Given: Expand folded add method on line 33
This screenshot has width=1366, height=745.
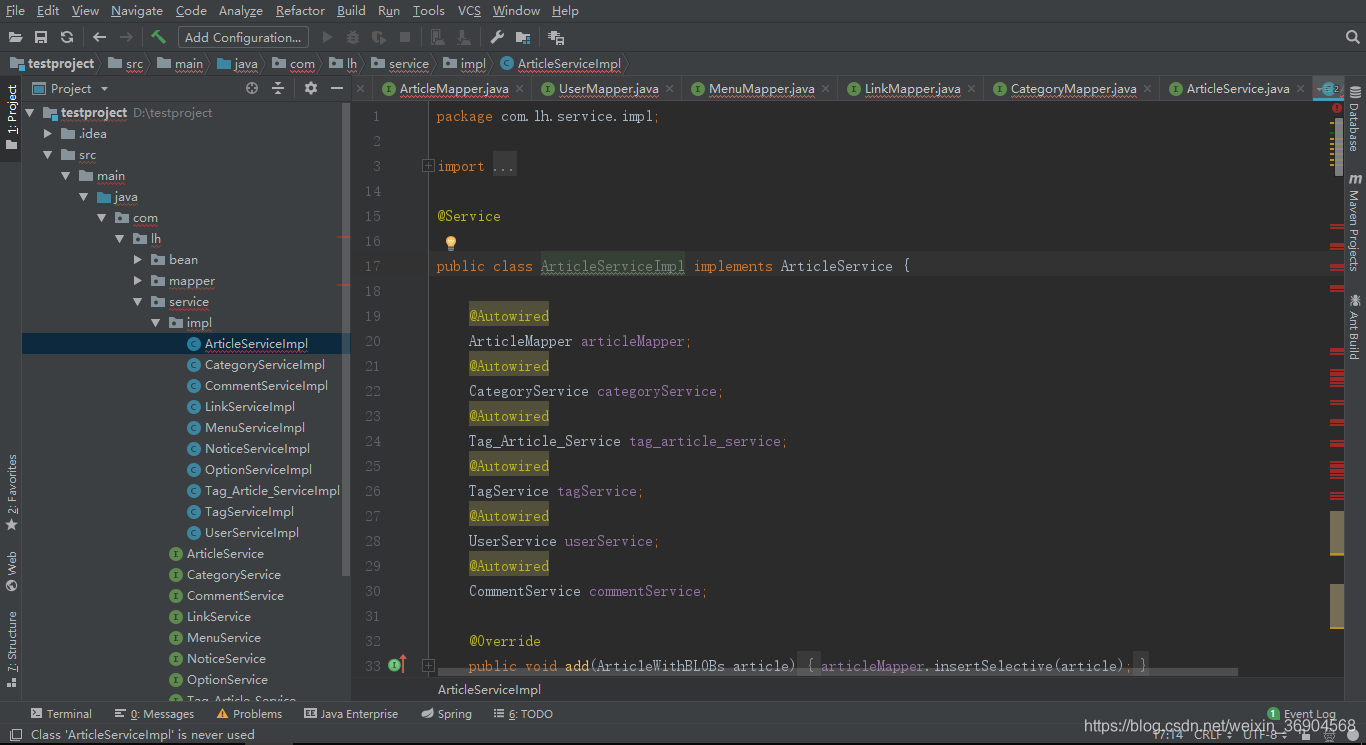Looking at the screenshot, I should click(x=428, y=665).
